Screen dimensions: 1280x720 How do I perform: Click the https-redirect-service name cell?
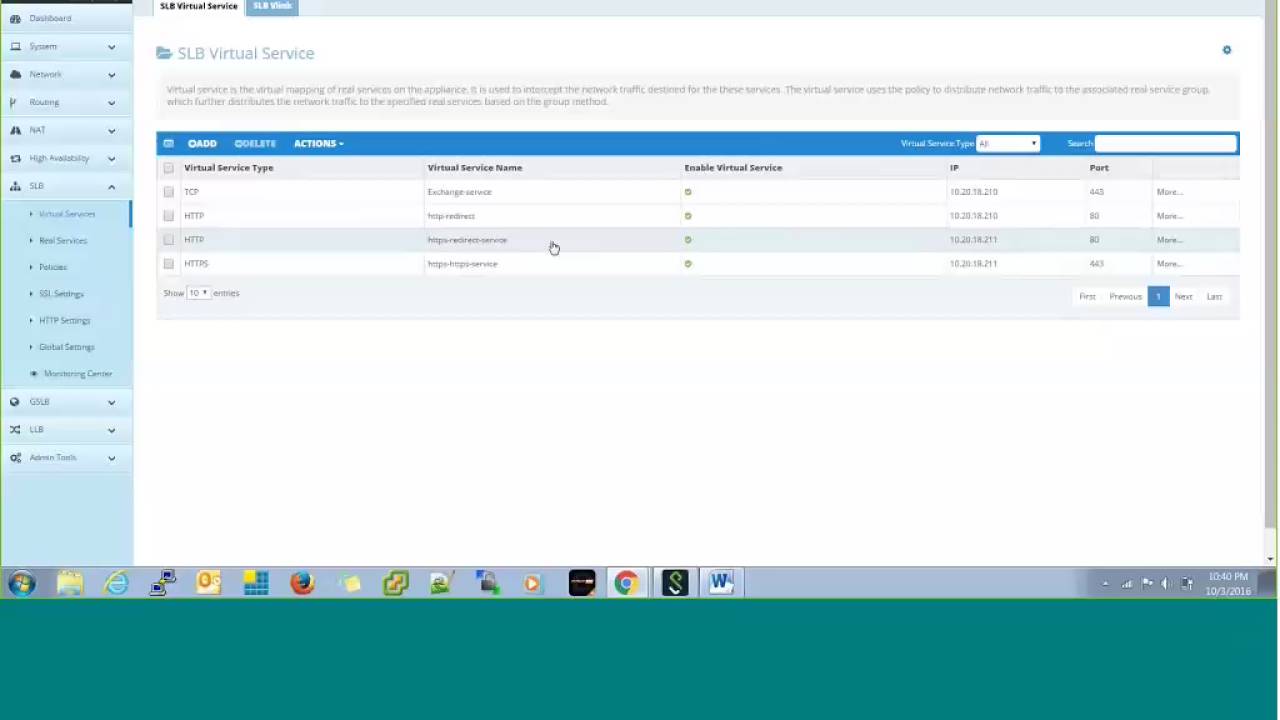[467, 240]
